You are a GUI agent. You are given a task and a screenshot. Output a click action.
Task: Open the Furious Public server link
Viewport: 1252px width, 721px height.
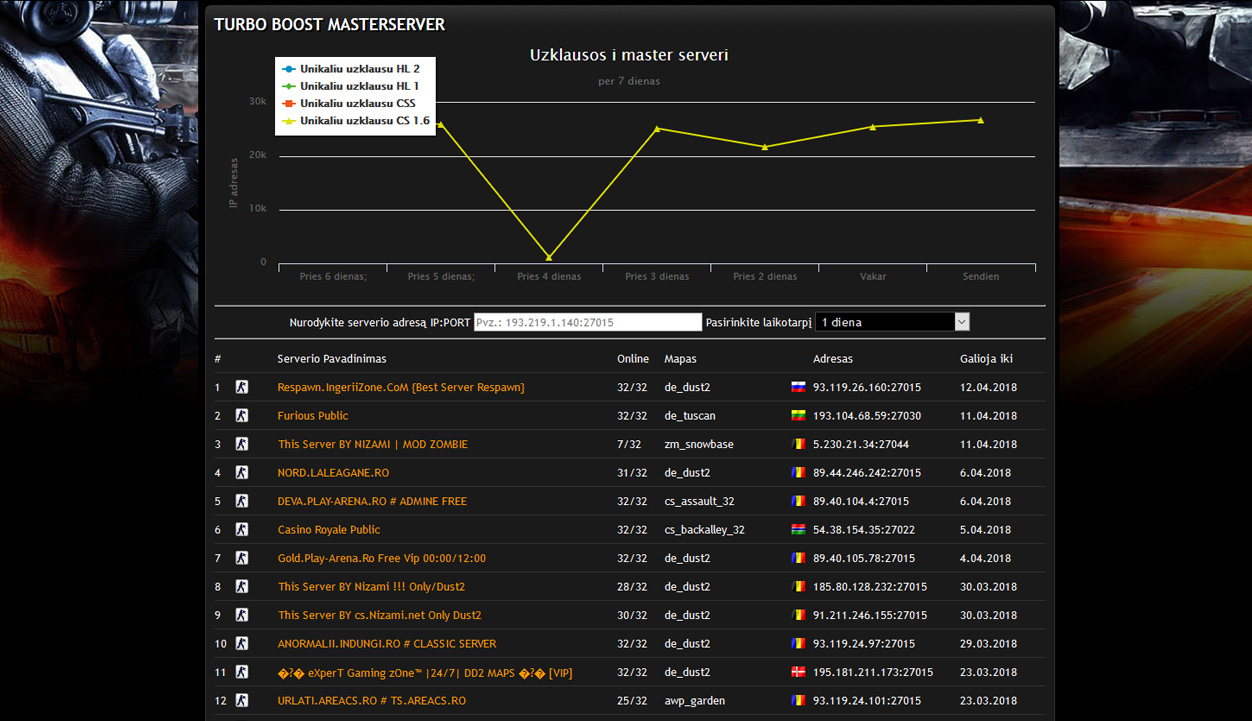[x=313, y=415]
